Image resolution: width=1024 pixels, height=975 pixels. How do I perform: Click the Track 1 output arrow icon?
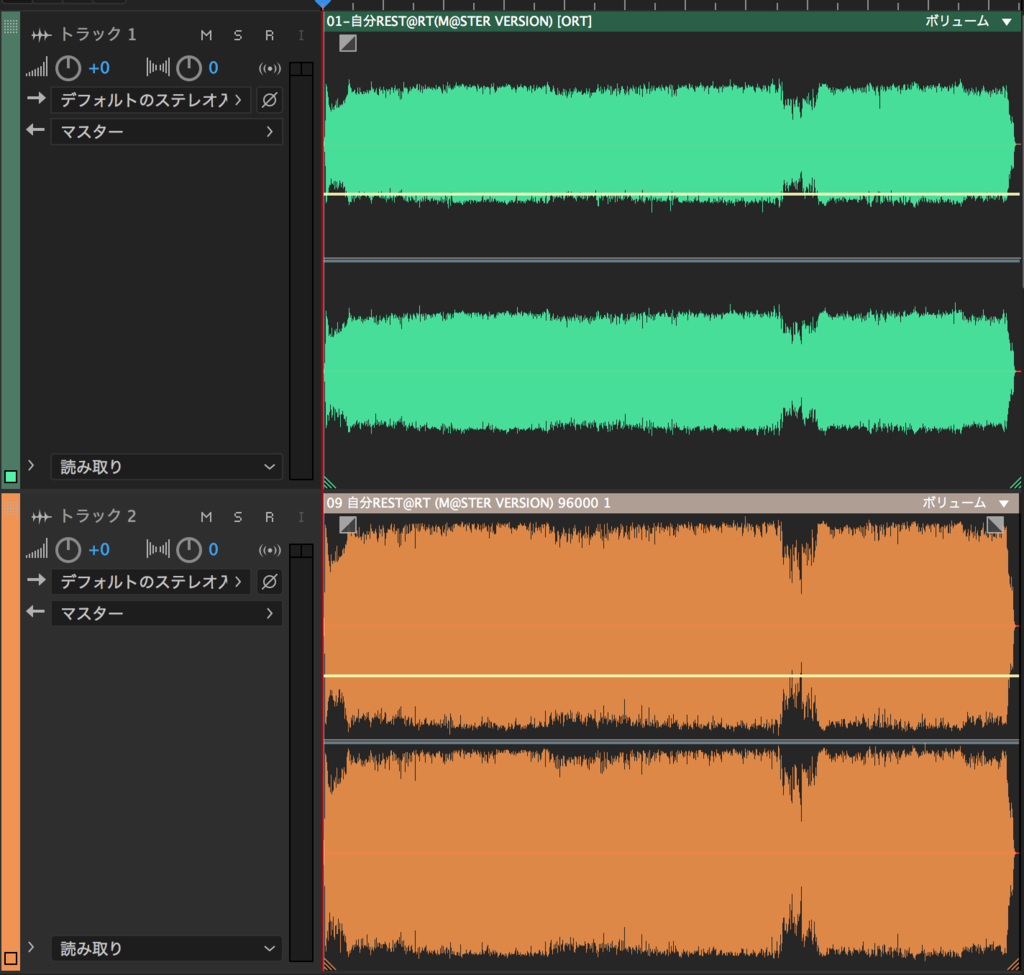click(35, 131)
